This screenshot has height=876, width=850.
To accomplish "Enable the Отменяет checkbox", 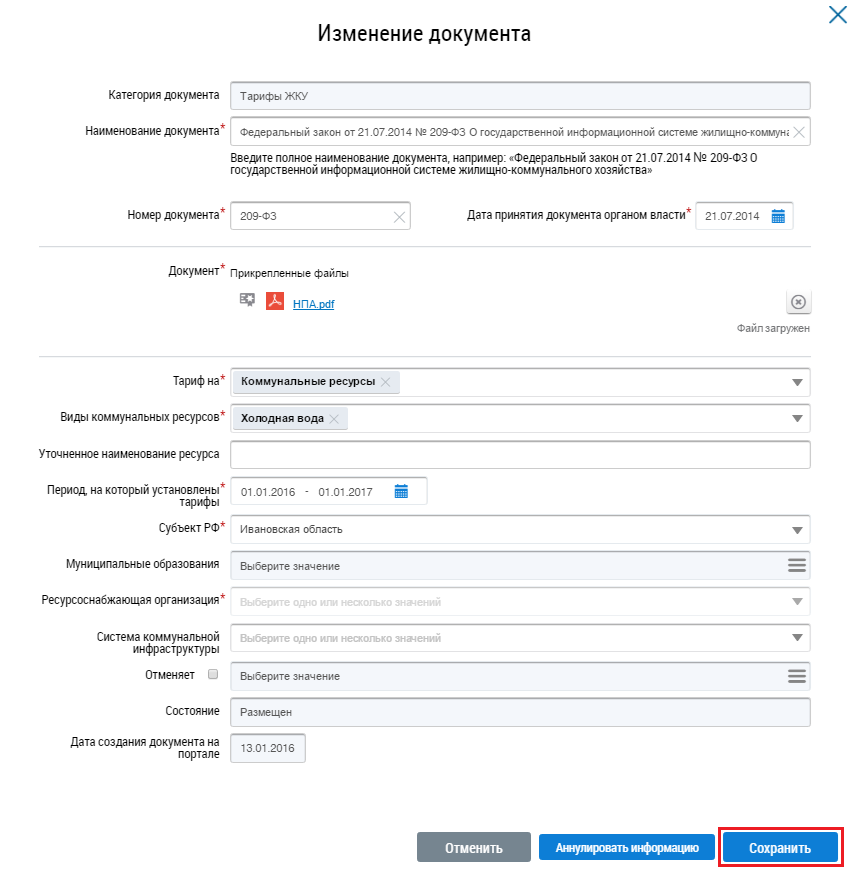I will tap(212, 675).
